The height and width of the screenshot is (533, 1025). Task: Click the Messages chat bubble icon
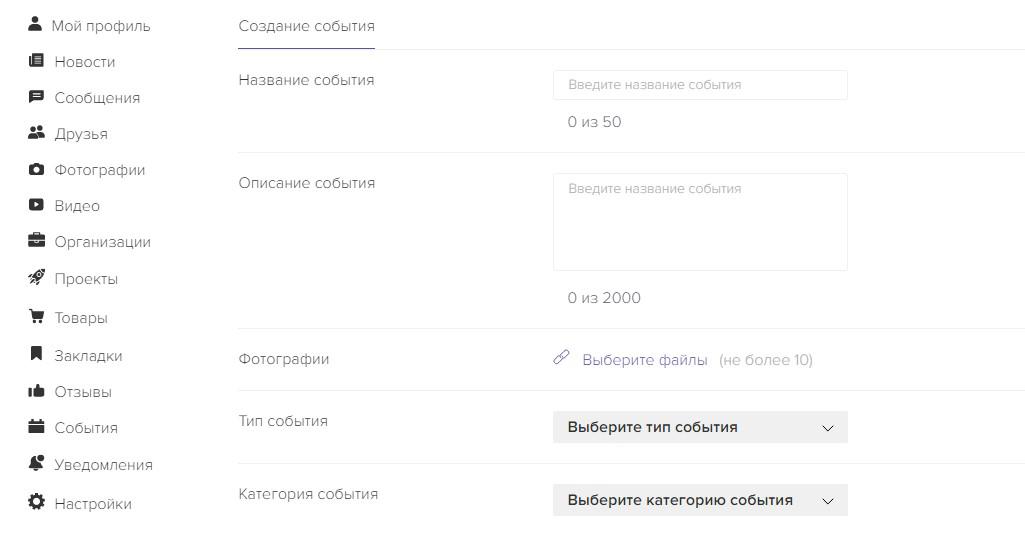pyautogui.click(x=36, y=97)
